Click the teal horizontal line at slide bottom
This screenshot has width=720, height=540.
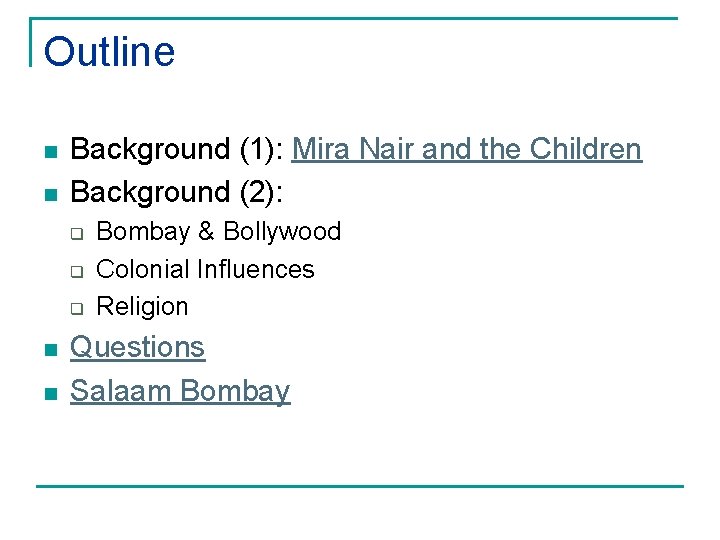[x=360, y=486]
